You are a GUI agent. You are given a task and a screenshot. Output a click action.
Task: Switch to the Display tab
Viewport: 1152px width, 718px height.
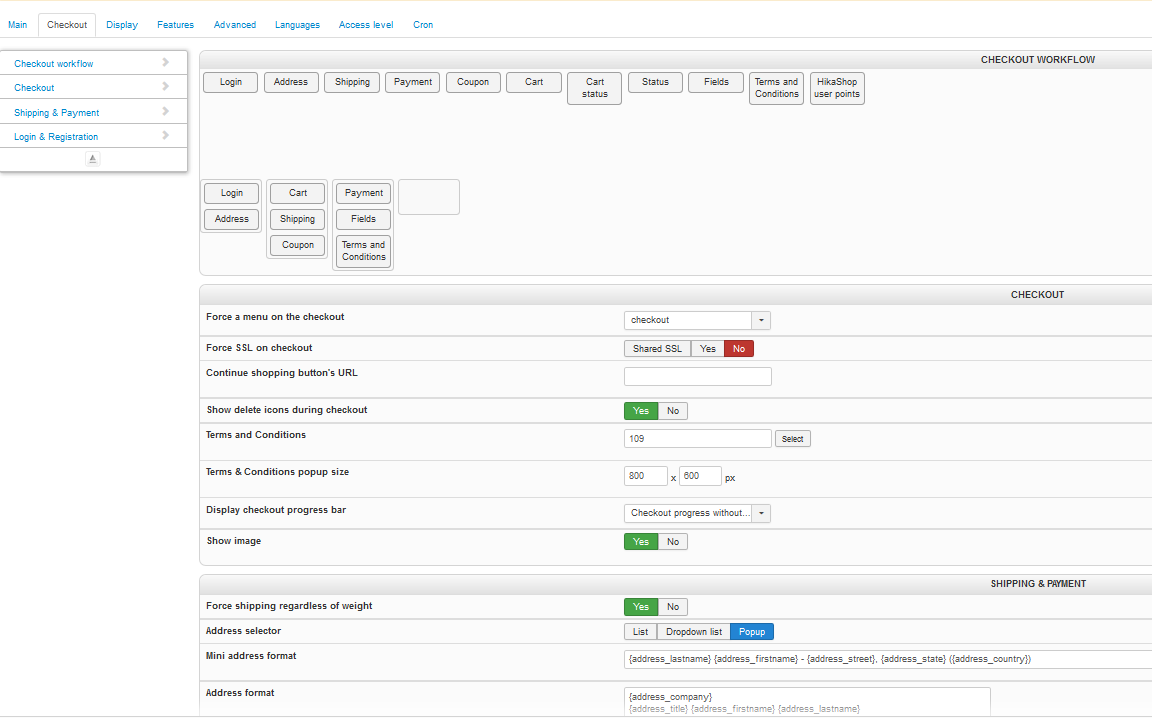coord(122,25)
